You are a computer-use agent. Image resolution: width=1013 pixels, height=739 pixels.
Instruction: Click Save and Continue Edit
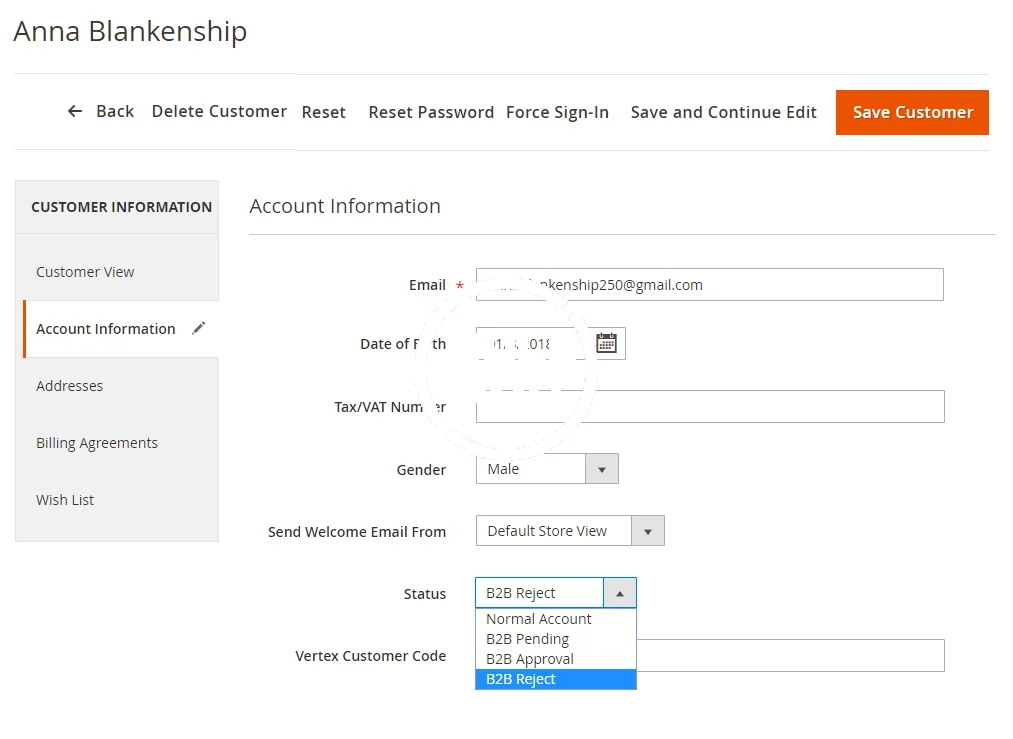[x=724, y=112]
